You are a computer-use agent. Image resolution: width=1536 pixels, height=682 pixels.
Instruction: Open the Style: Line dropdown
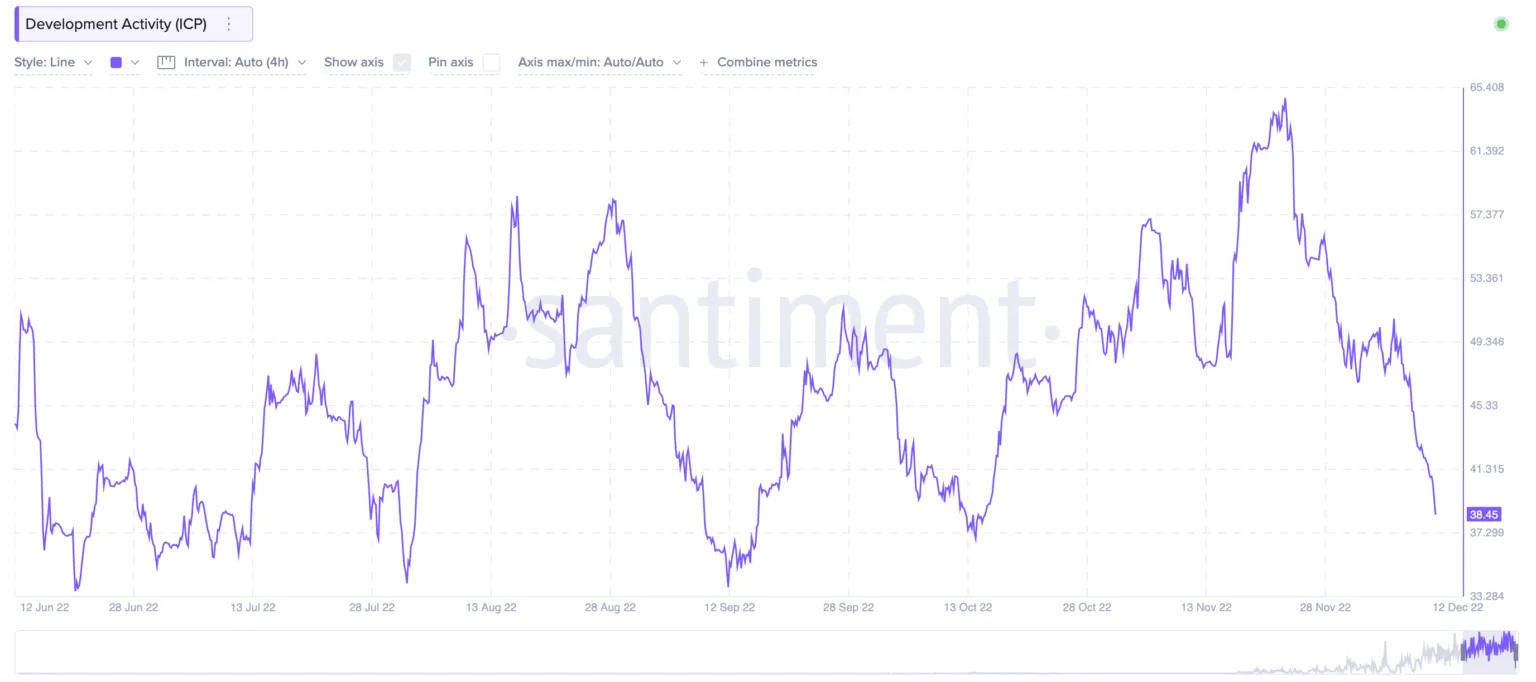[x=53, y=62]
